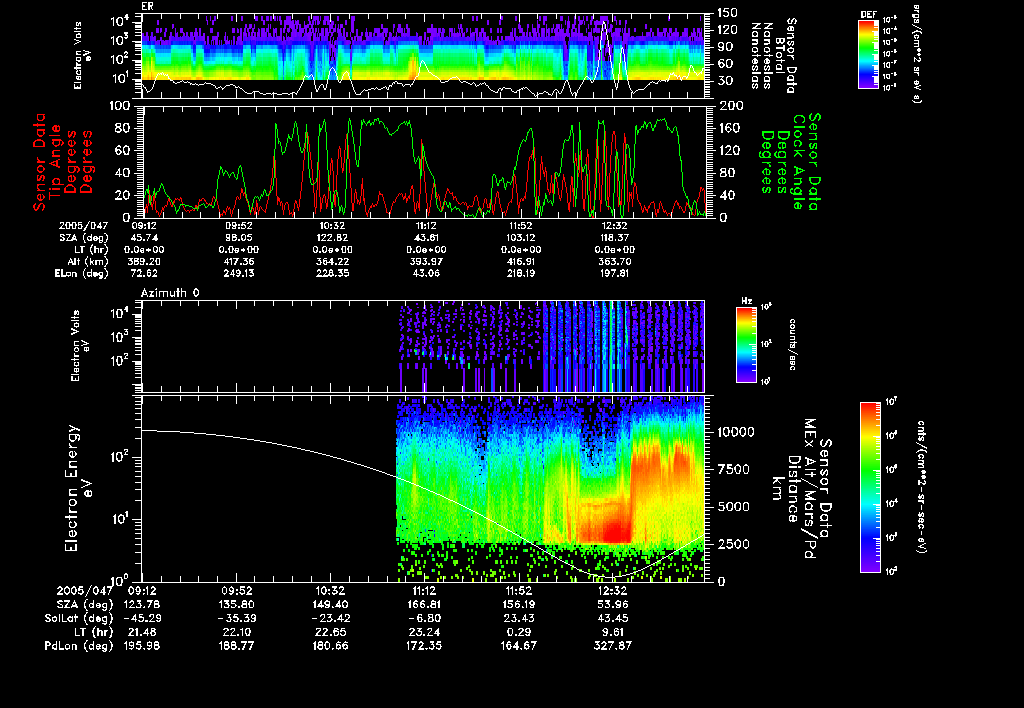Select SZA value 166.81
1024x708 pixels.
[x=424, y=604]
